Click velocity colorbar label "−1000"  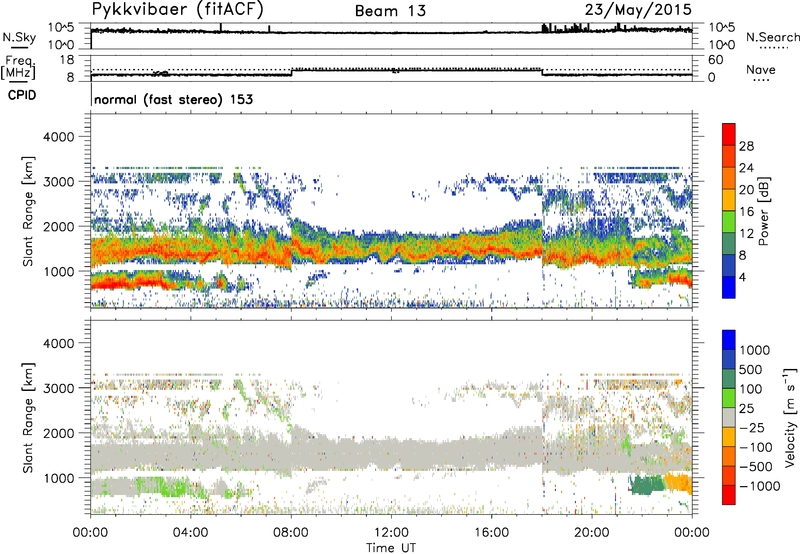[x=760, y=486]
